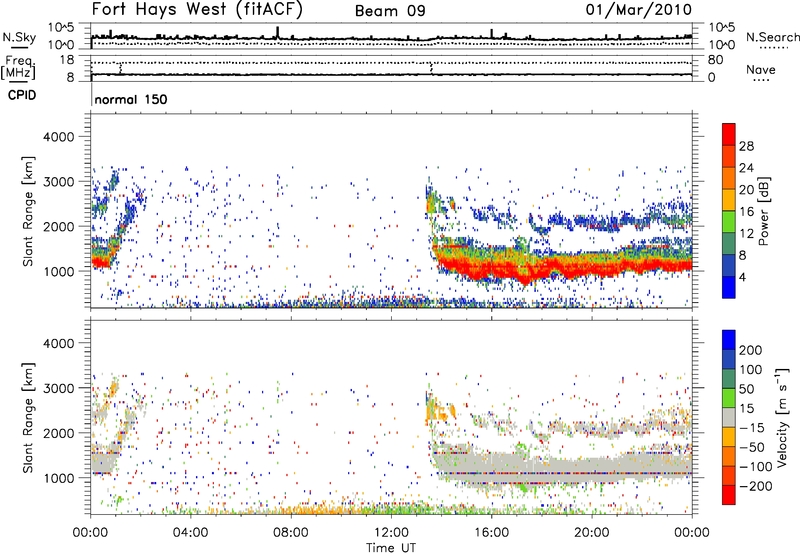Click the 'Fort Hays West (fitACF)' title
The width and height of the screenshot is (800, 554).
(x=197, y=10)
